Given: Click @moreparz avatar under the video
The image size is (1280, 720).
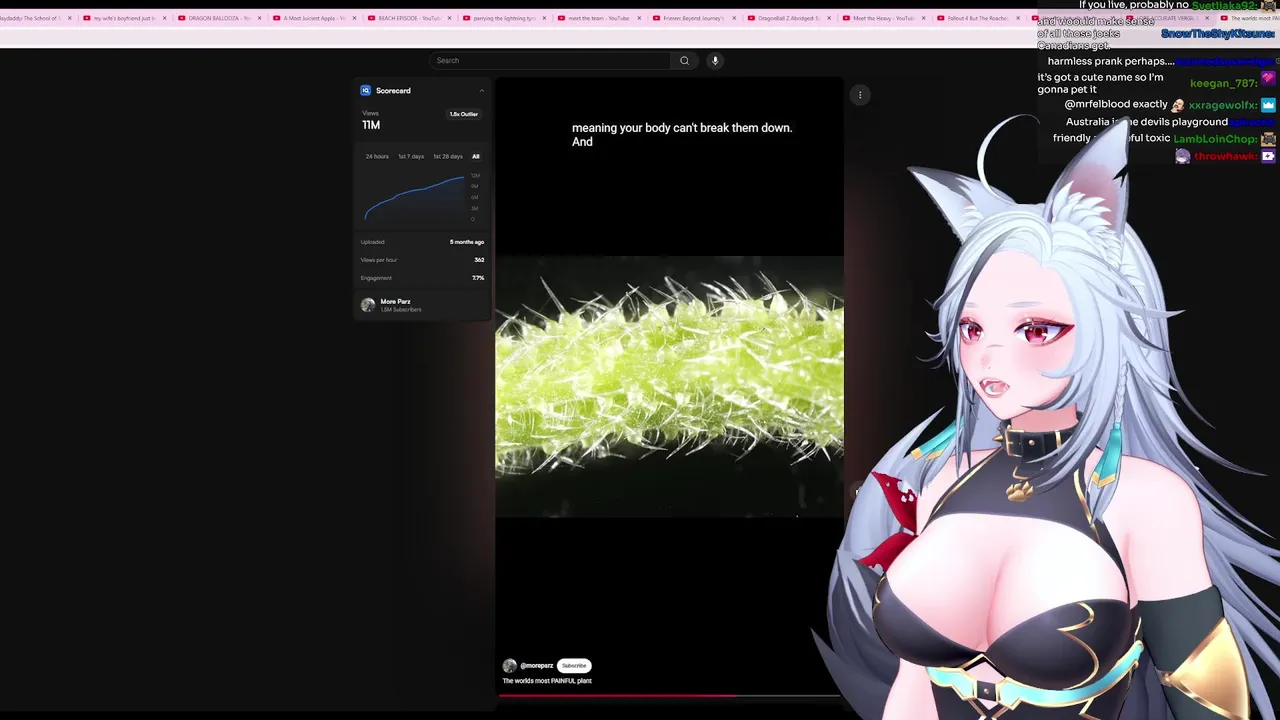Looking at the screenshot, I should (x=510, y=666).
